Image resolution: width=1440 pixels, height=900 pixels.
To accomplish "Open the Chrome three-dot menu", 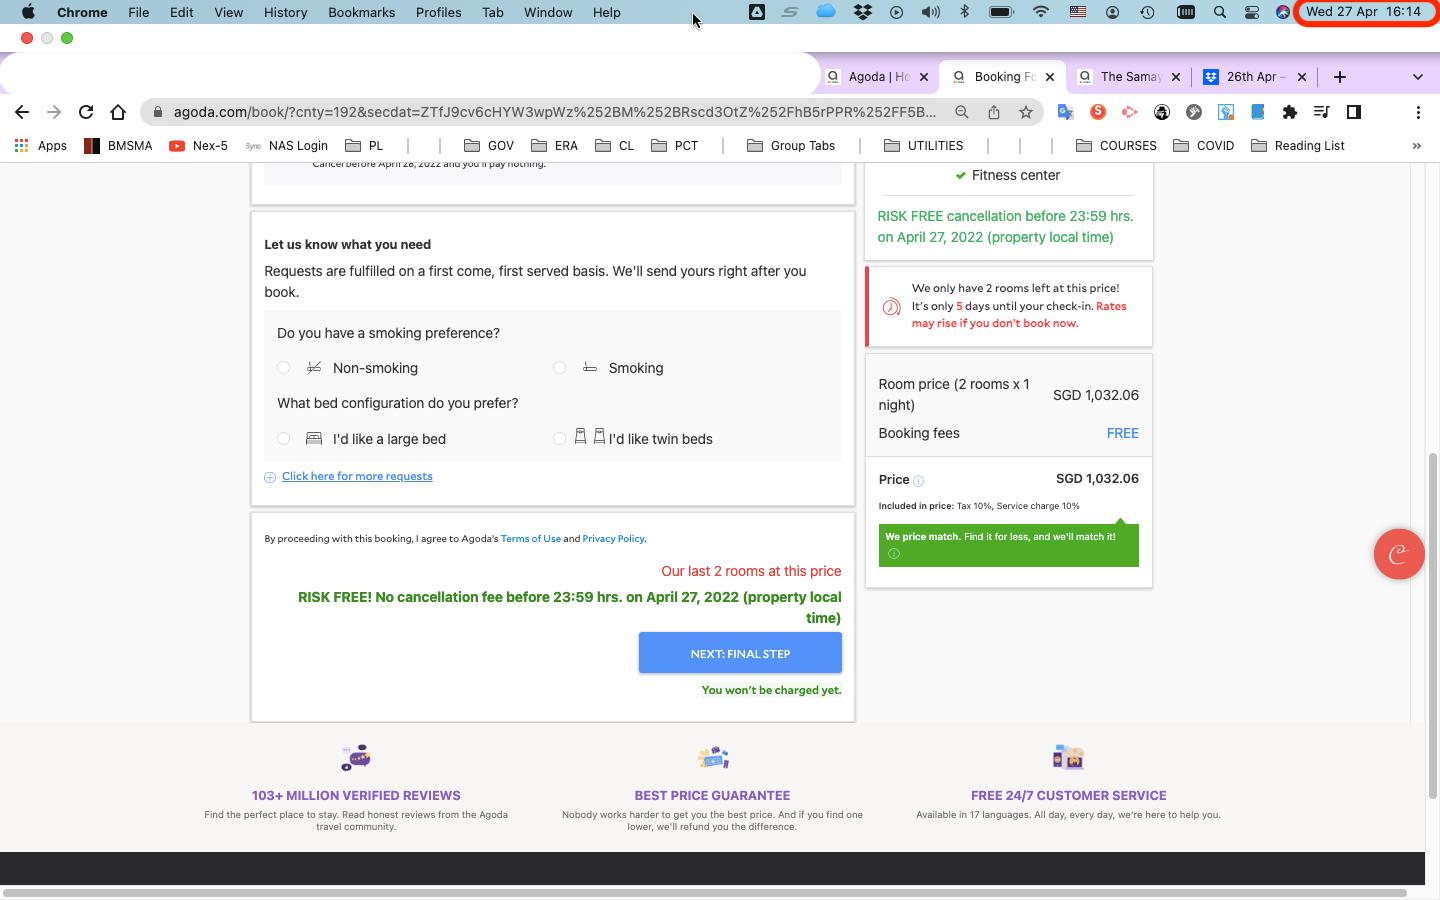I will point(1418,112).
